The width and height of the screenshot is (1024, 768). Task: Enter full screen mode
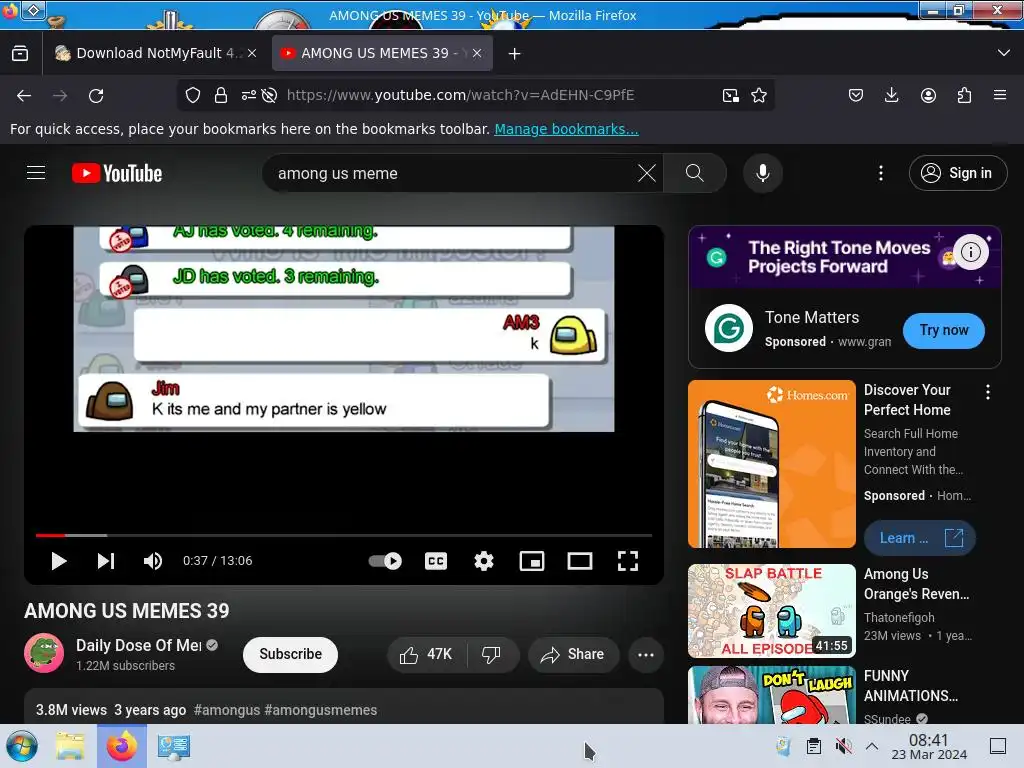click(x=628, y=561)
